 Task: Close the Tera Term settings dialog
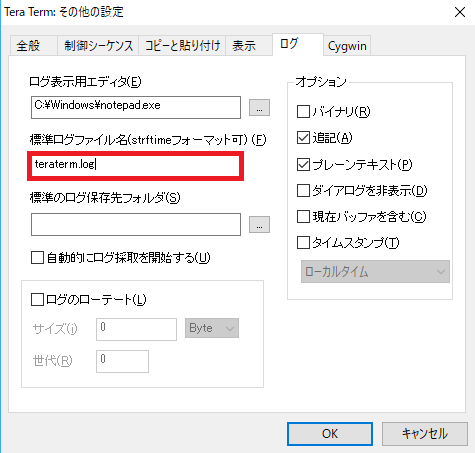click(x=460, y=12)
